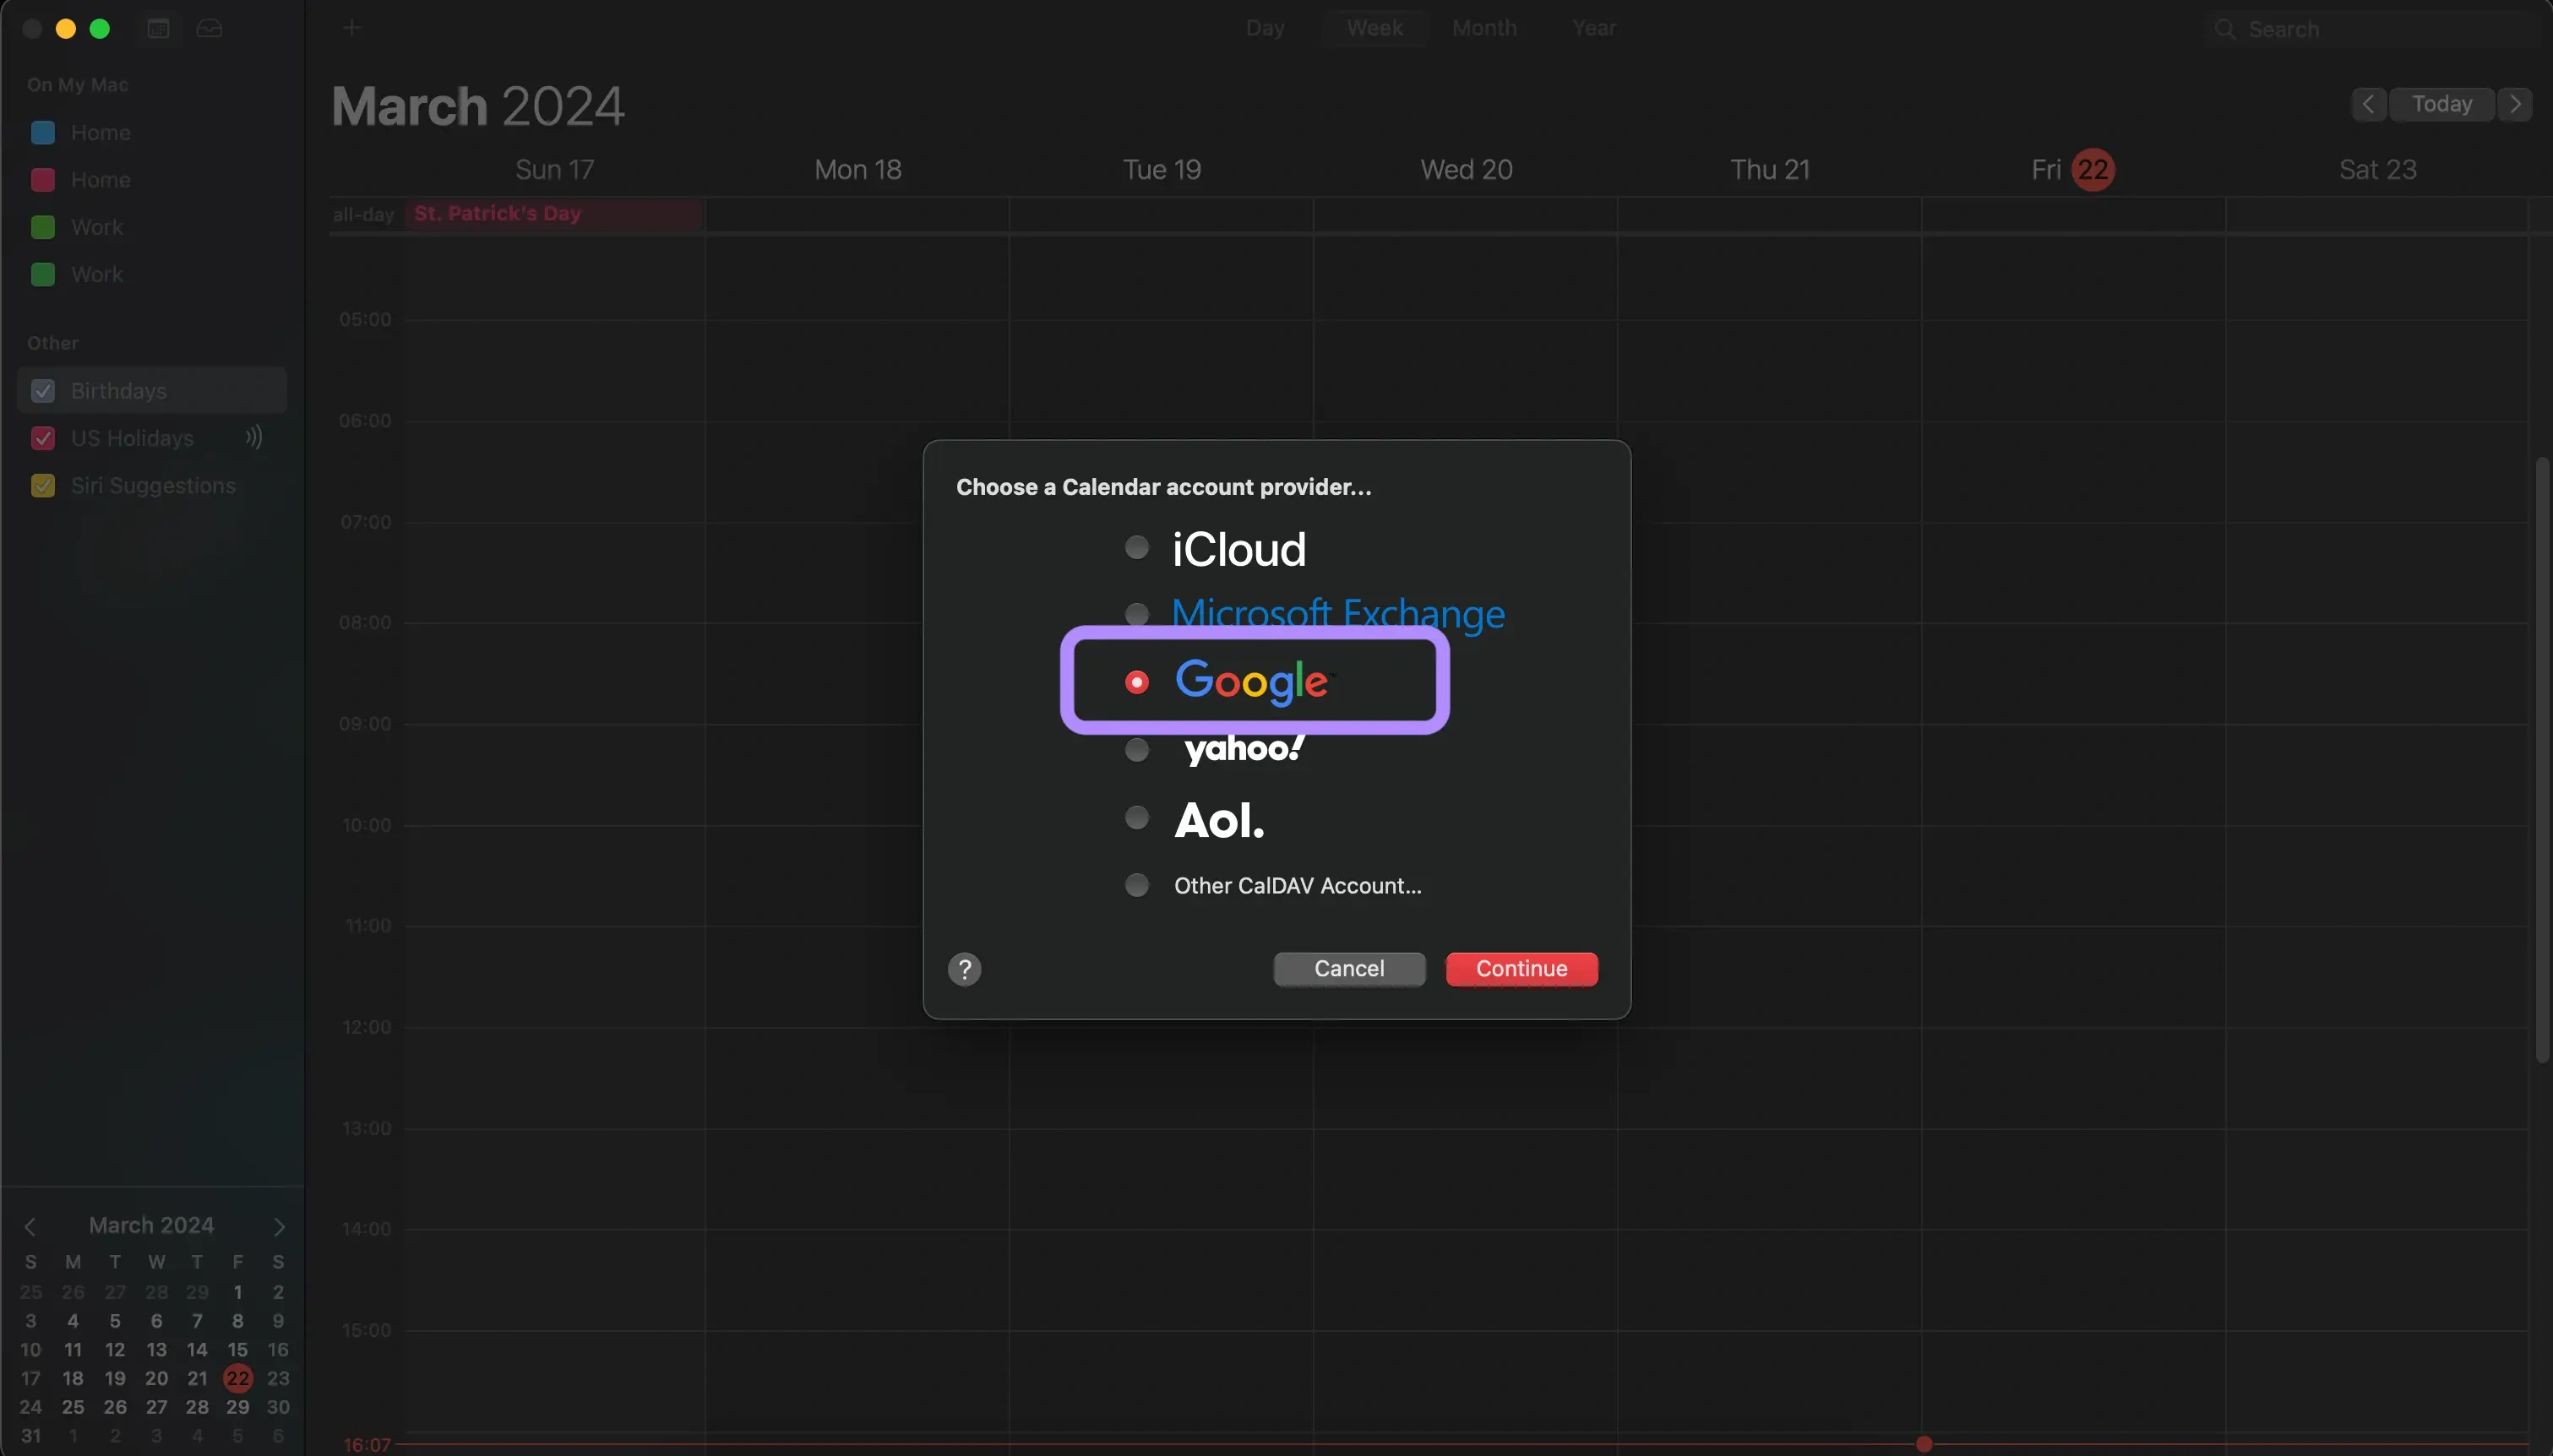Go to next week arrow

(x=2514, y=104)
